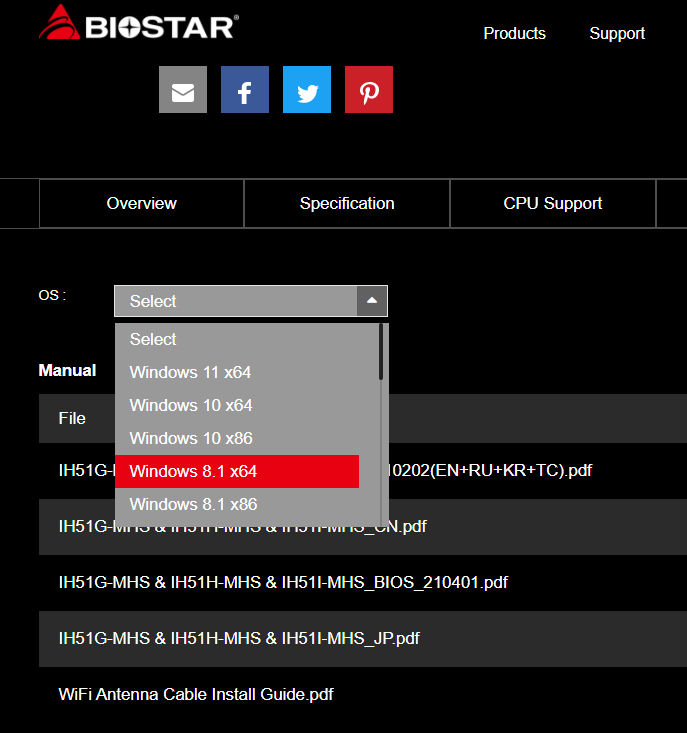Select Windows 10 x64 from the OS list
687x733 pixels.
(x=237, y=405)
